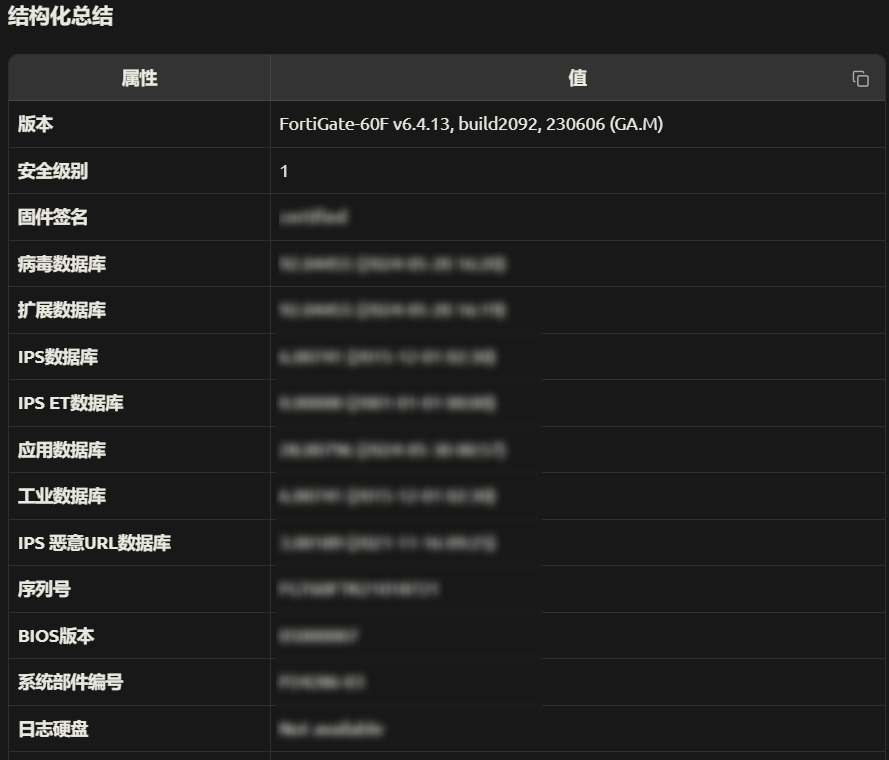Click the 系统部件编号 row label
Screen dimensions: 889x760
tap(70, 682)
